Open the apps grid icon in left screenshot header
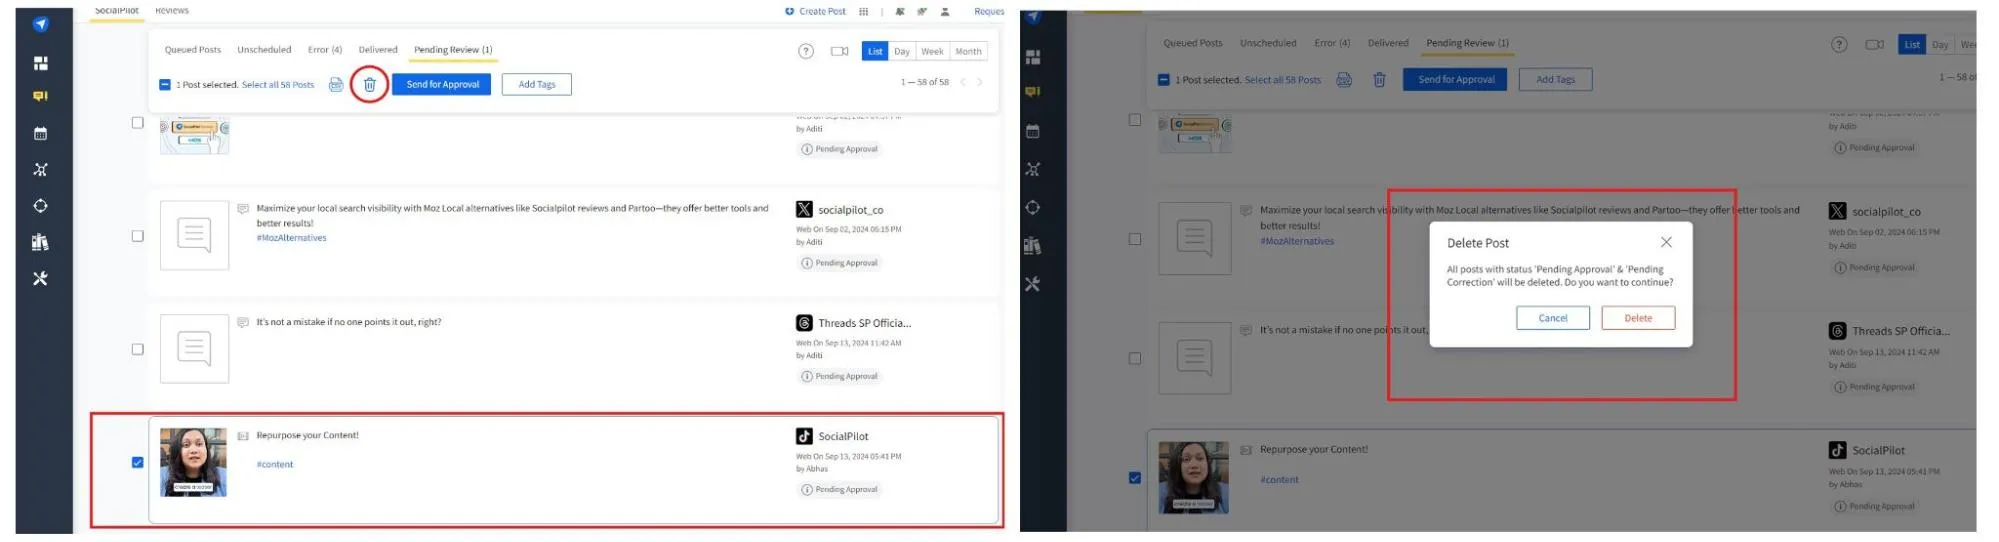1999x542 pixels. pyautogui.click(x=863, y=12)
